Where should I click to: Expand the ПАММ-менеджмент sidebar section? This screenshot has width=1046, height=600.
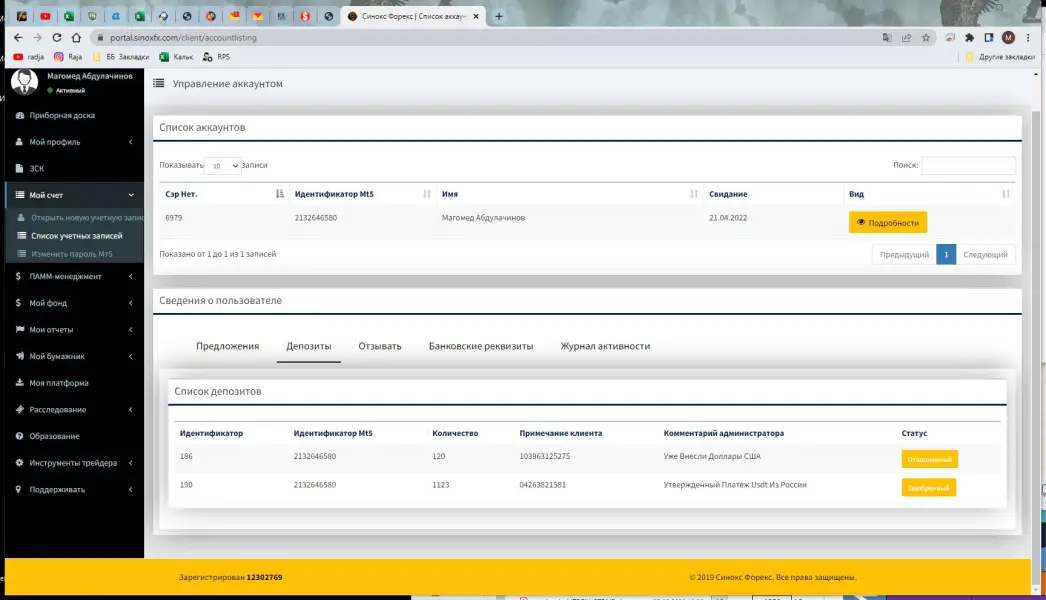tap(72, 276)
